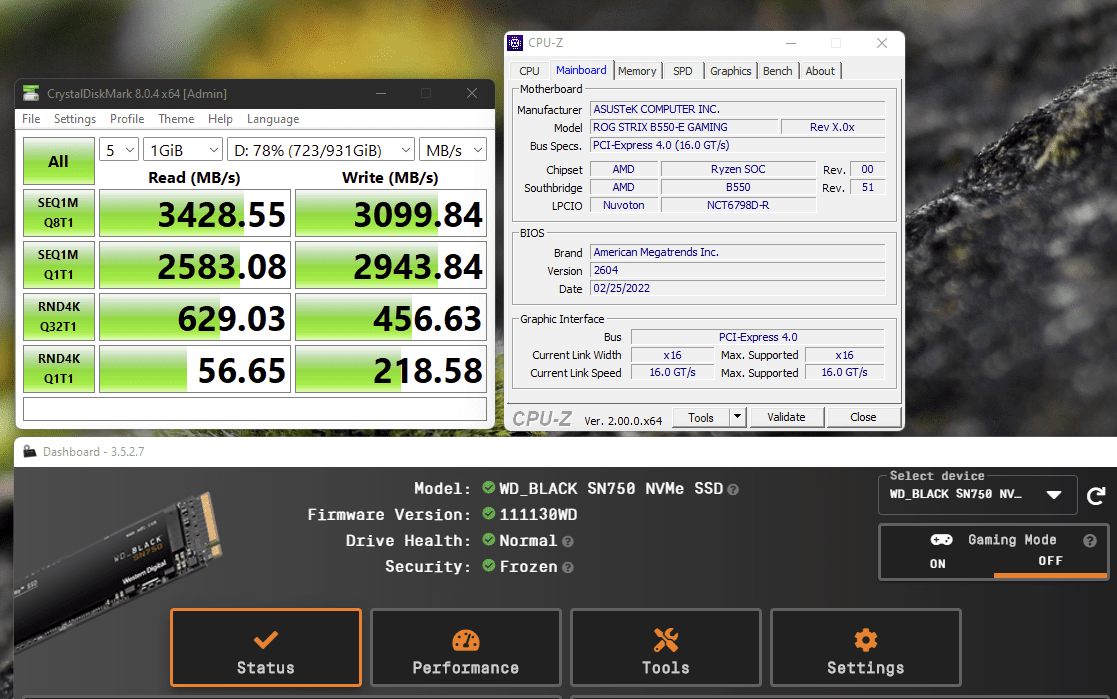Screen dimensions: 1117x699
Task: Switch to the Memory tab in CPU-Z
Action: coord(637,71)
